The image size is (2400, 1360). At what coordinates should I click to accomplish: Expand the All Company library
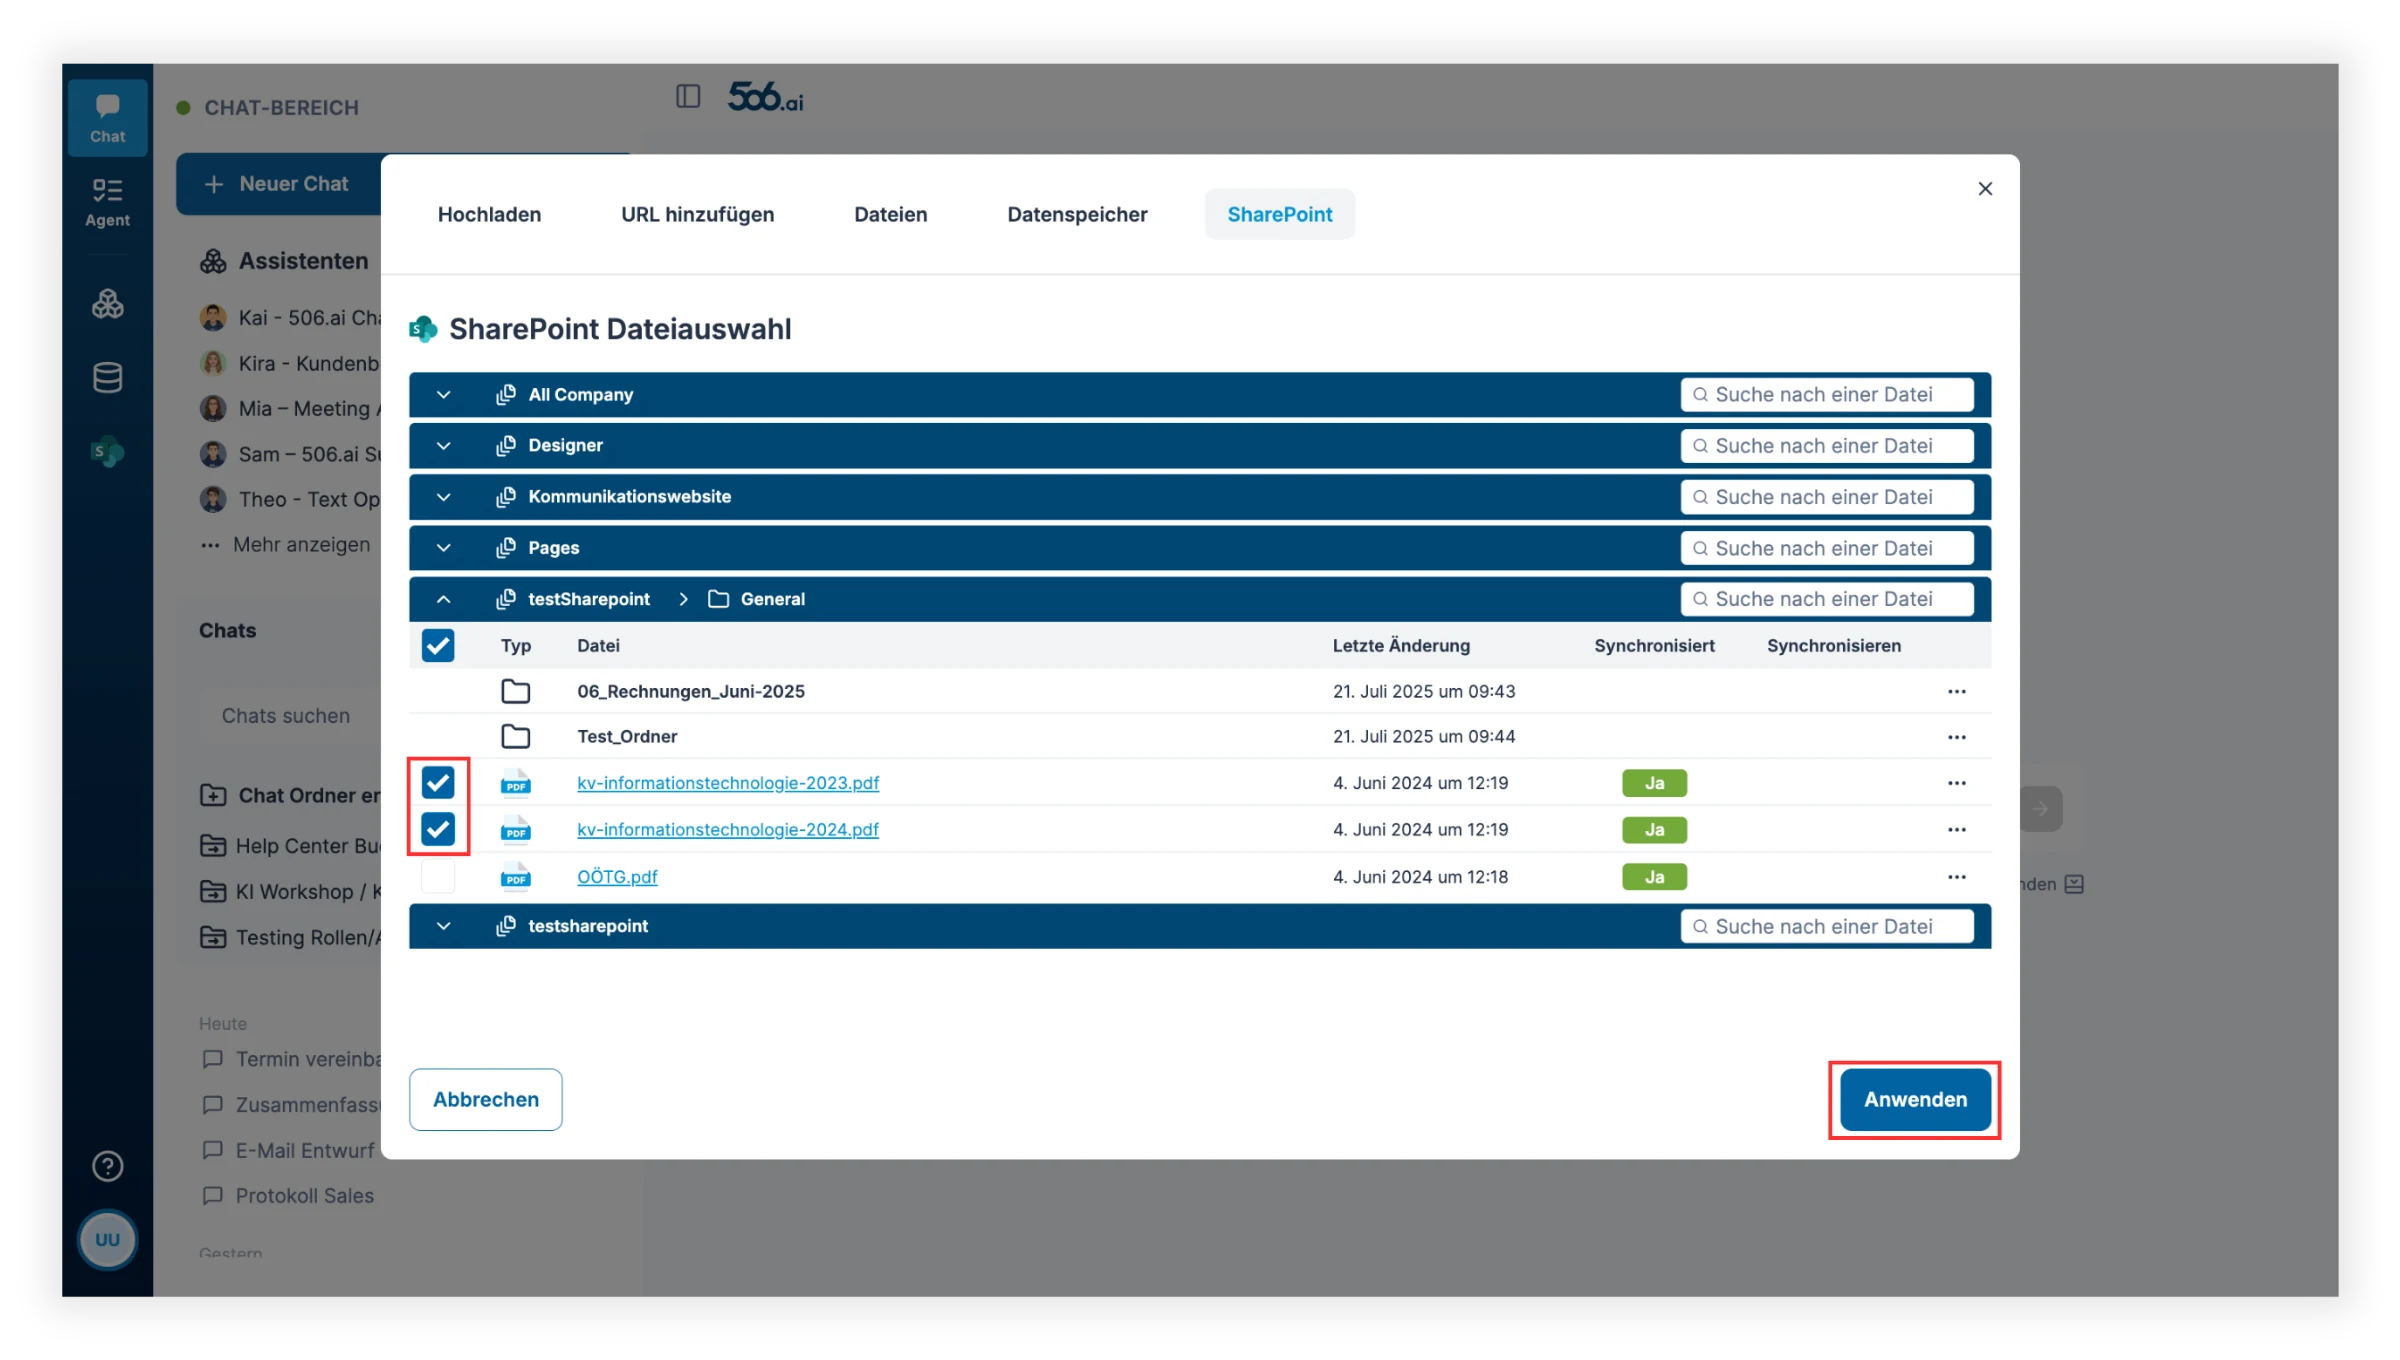(443, 395)
